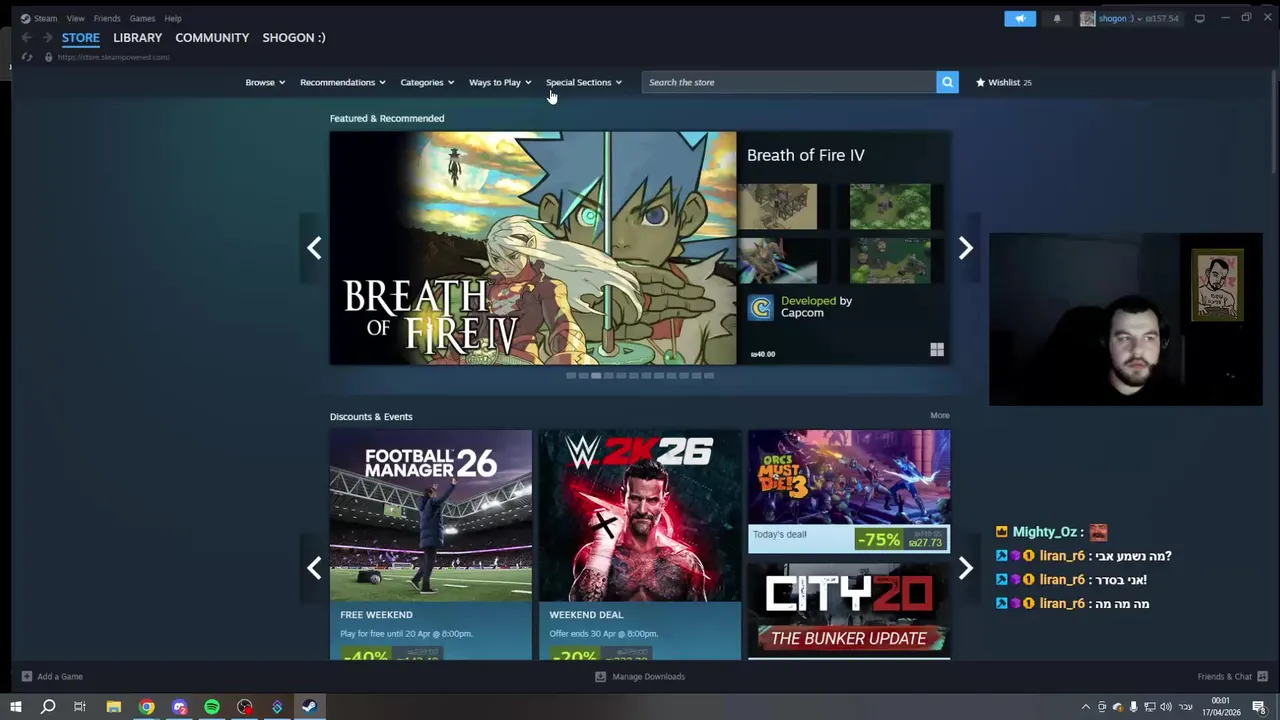
Task: View second Breath of Fire IV screenshot thumbnail
Action: [890, 206]
